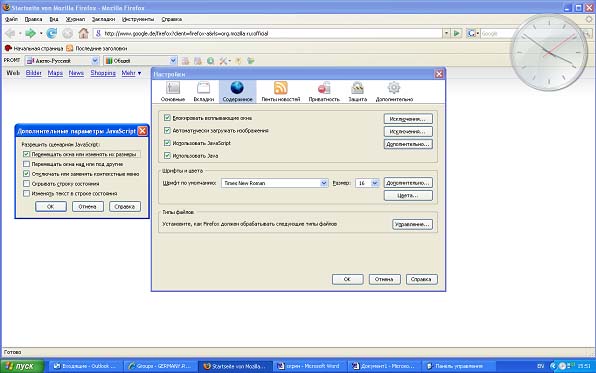This screenshot has height=373, width=596.
Task: Click the Пуск Start button
Action: click(22, 366)
